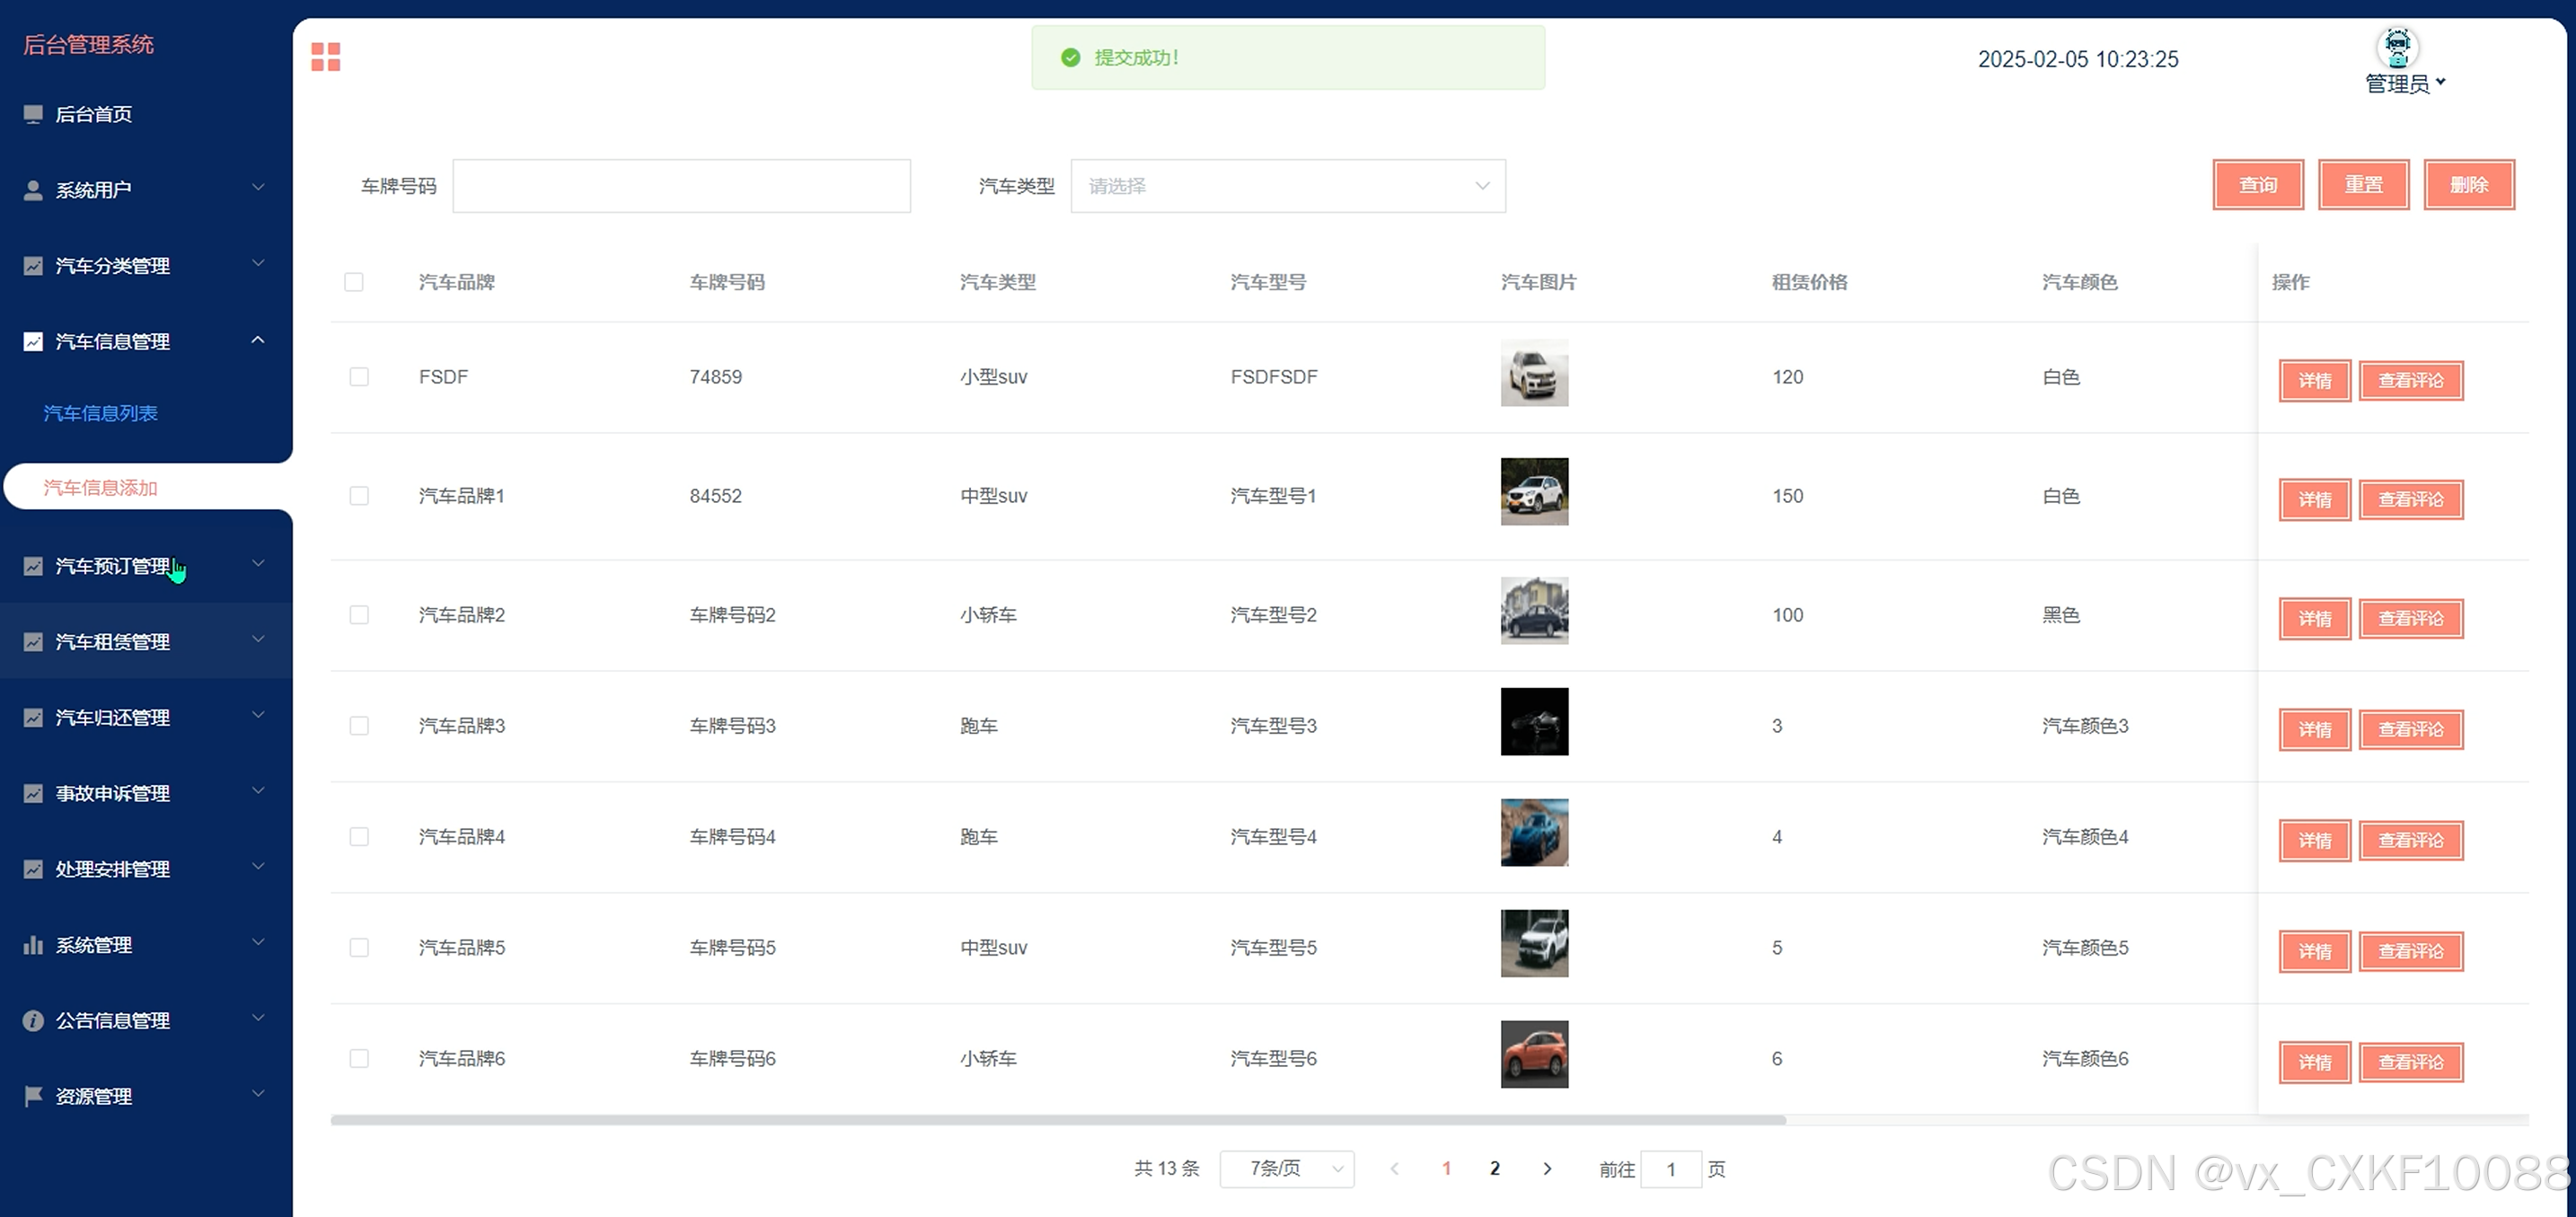Click the monitor icon beside 后台首页
The image size is (2576, 1217).
[x=33, y=114]
